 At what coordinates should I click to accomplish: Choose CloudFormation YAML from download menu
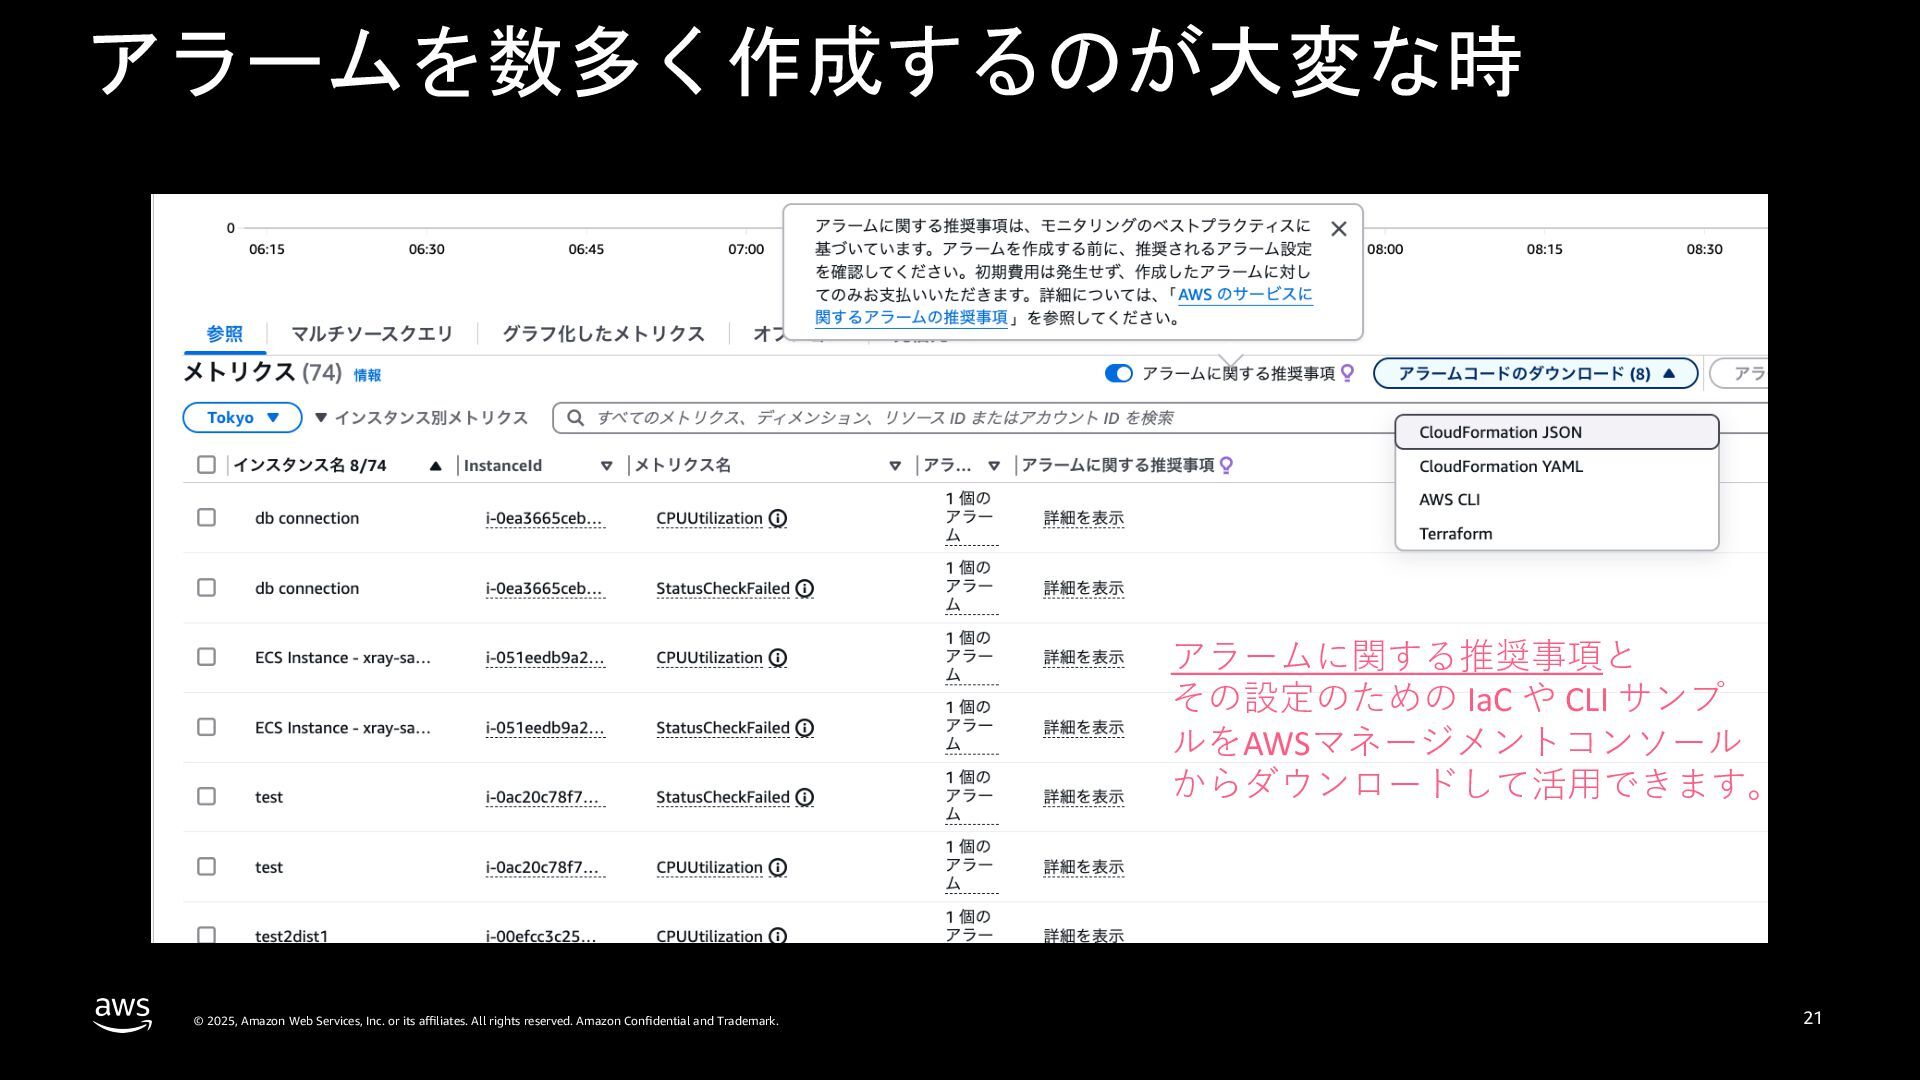coord(1500,466)
